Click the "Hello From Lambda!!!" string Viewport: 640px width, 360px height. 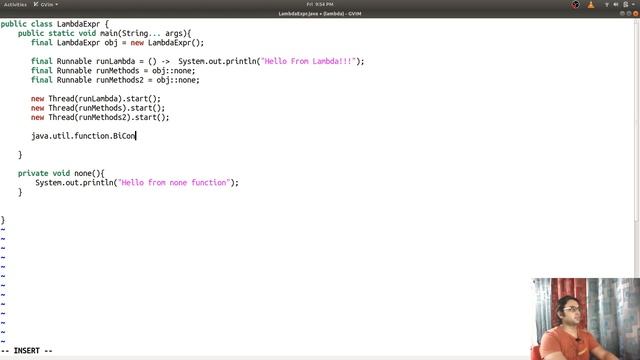tap(308, 61)
